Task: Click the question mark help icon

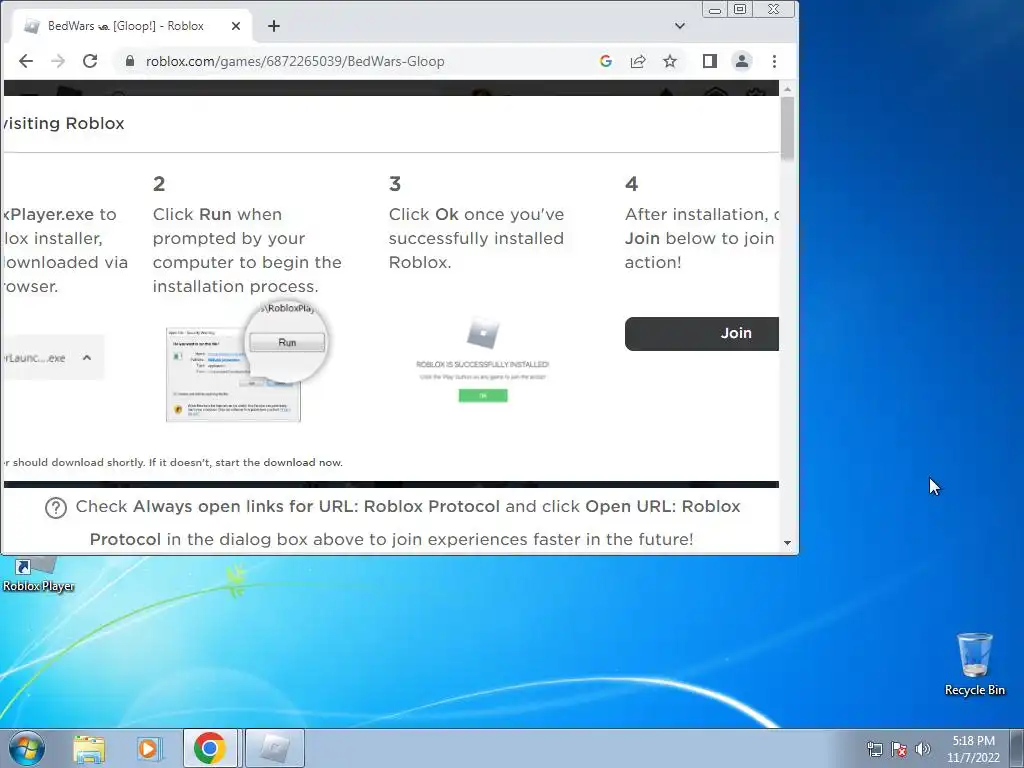Action: pos(56,507)
